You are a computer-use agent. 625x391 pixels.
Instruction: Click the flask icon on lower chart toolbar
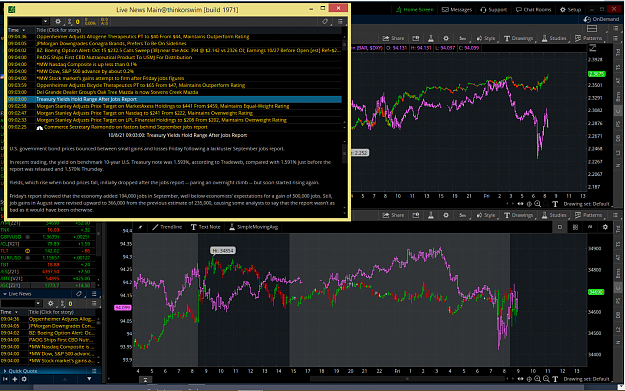[431, 215]
